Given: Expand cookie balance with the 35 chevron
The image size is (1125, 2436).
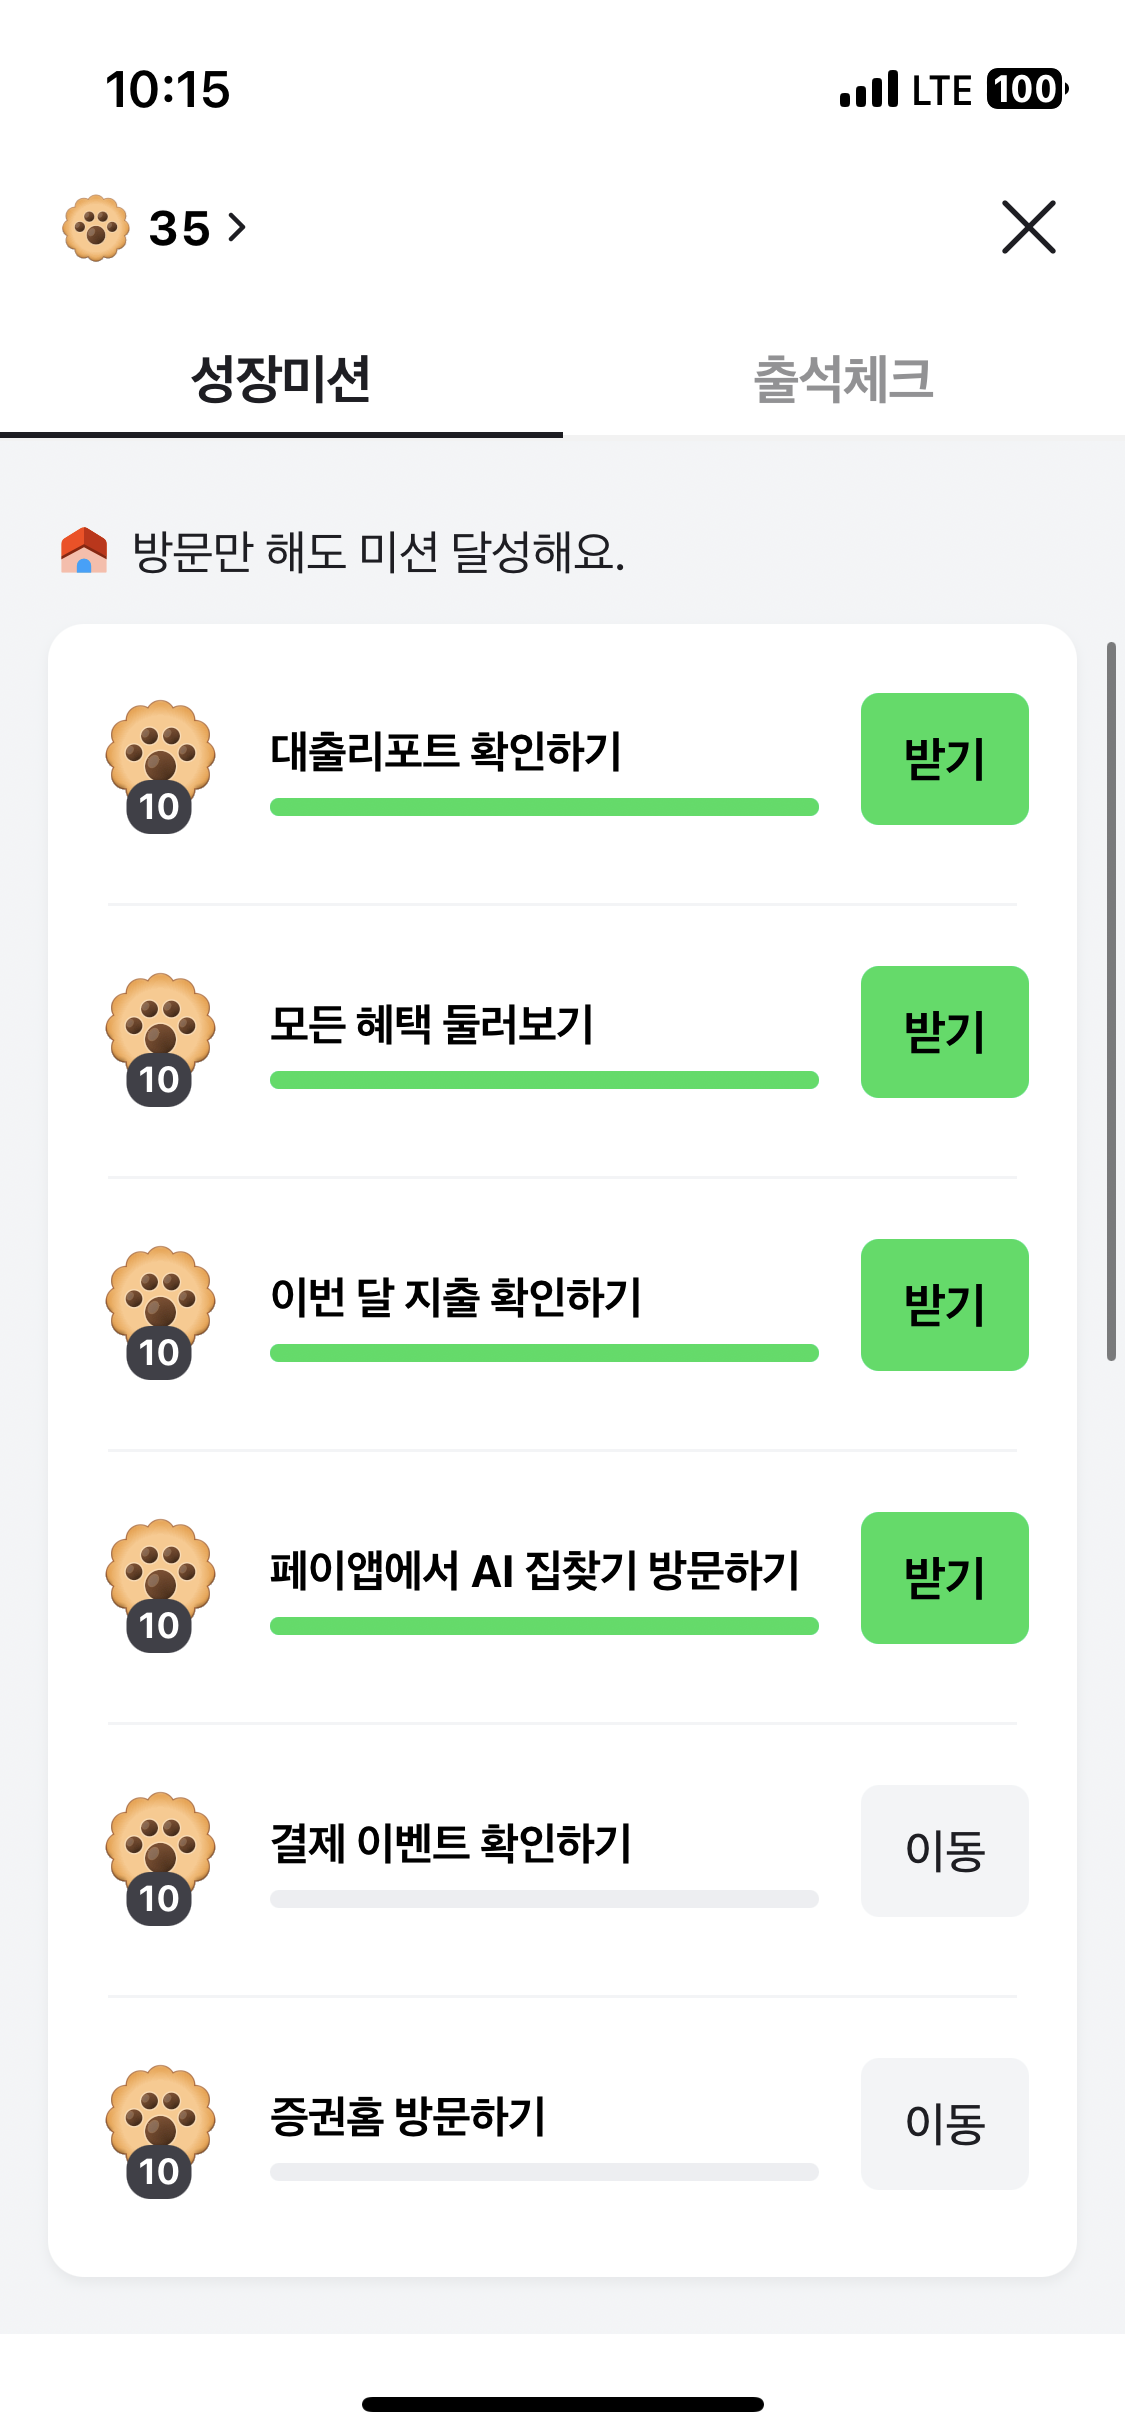Looking at the screenshot, I should click(236, 228).
